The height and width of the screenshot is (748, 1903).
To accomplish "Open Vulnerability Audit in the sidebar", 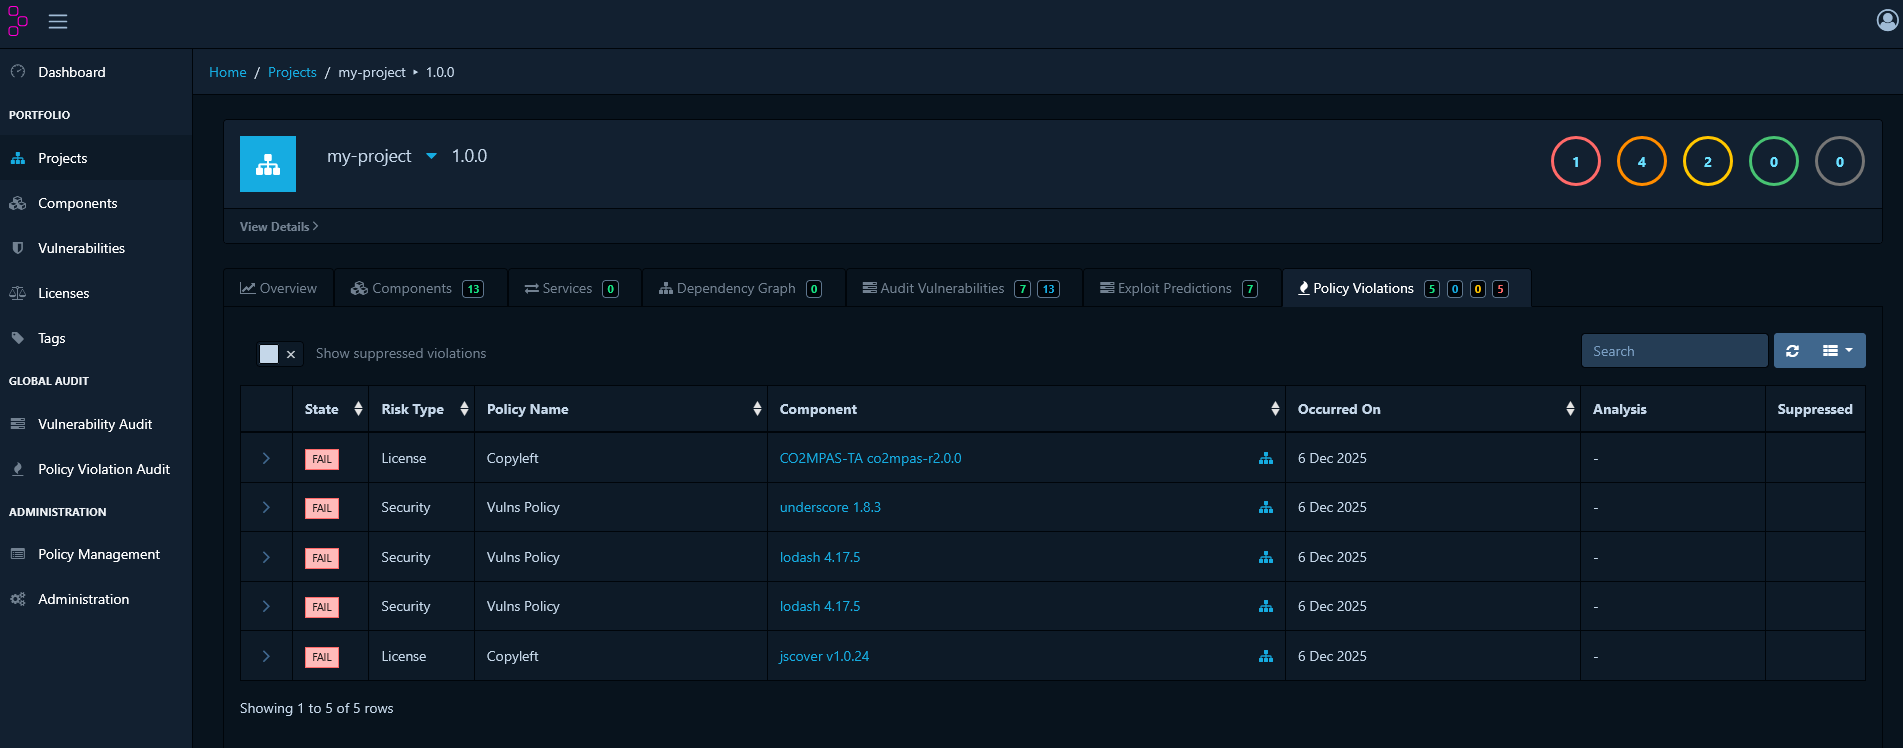I will 96,424.
